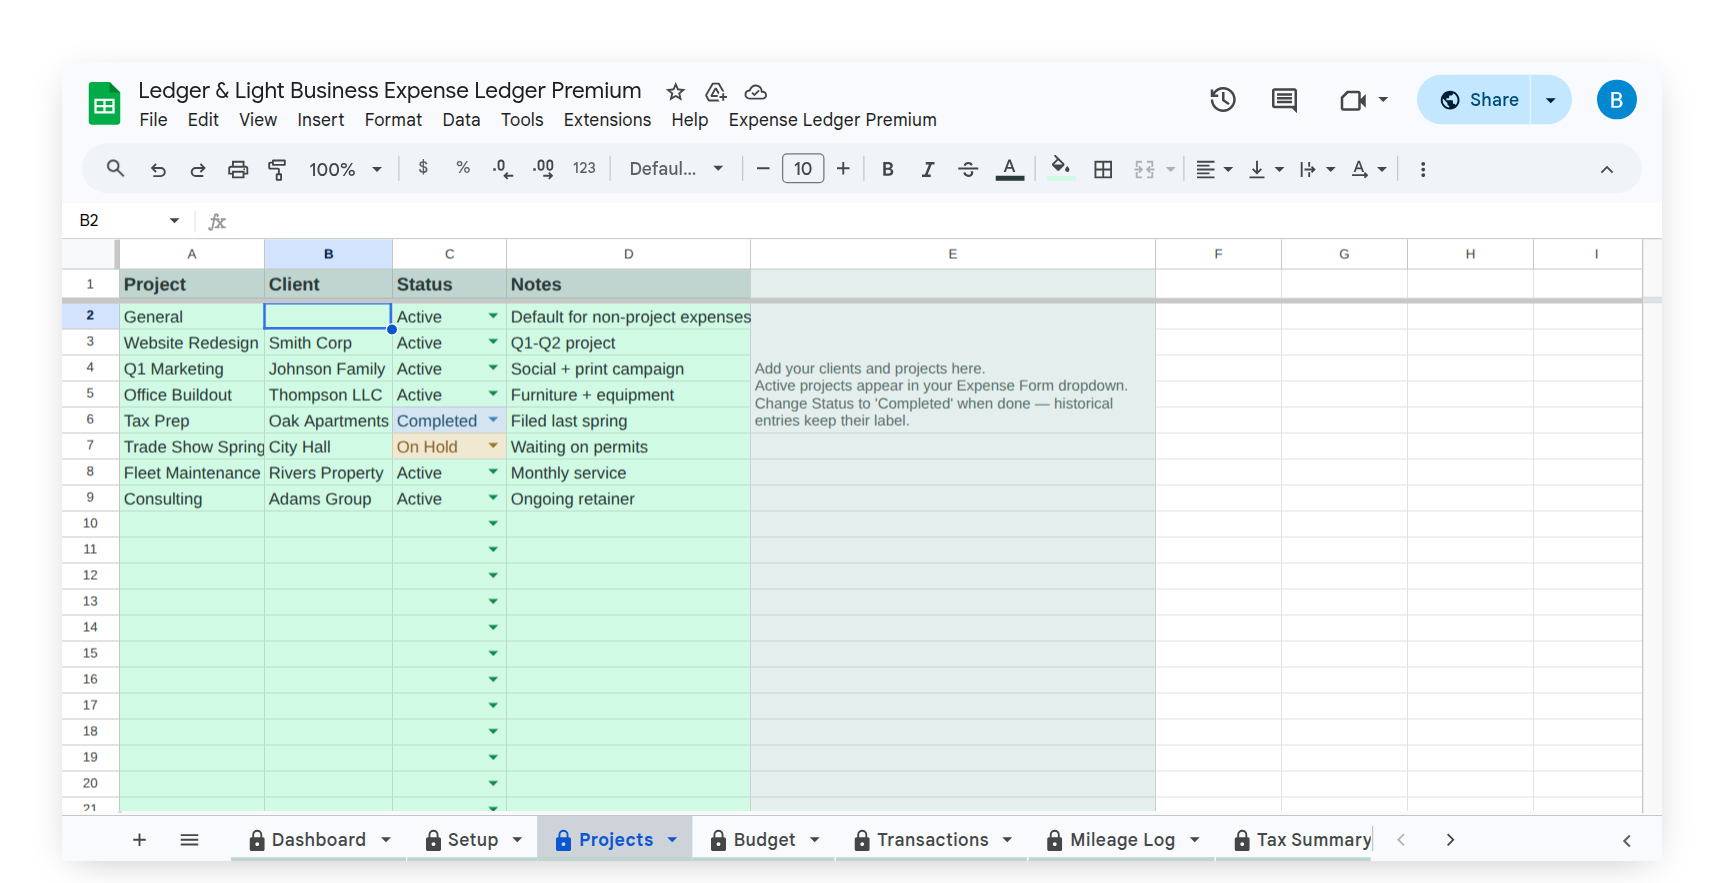Open the borders tool

[x=1103, y=169]
